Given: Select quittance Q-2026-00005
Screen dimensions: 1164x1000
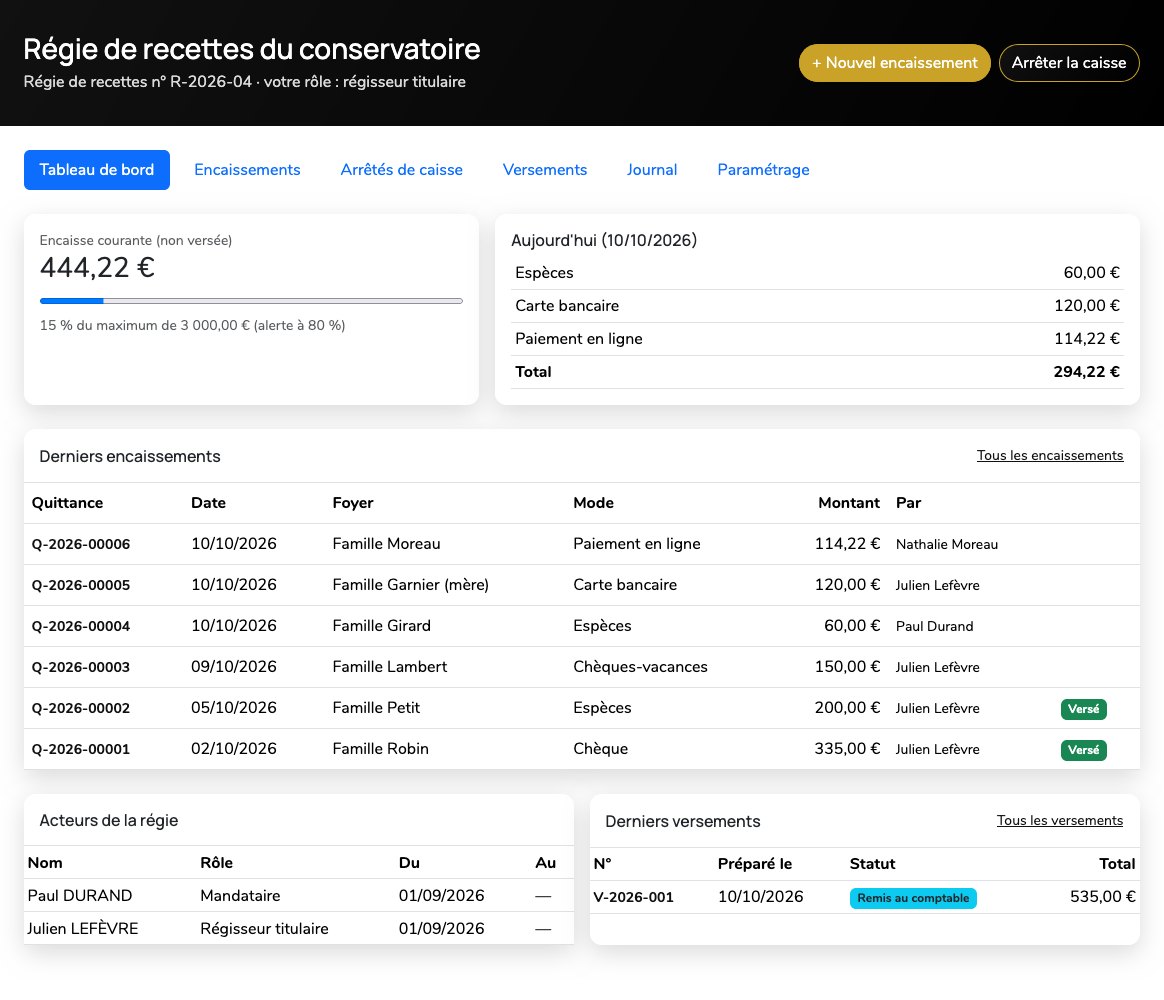Looking at the screenshot, I should click(x=80, y=585).
